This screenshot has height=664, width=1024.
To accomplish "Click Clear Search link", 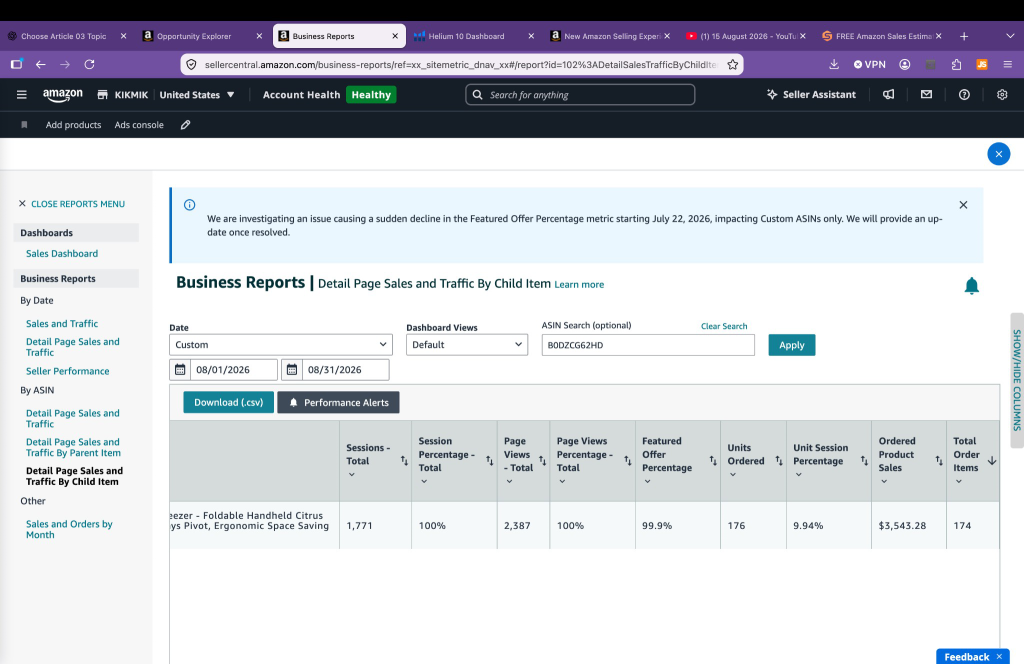I will [x=724, y=326].
